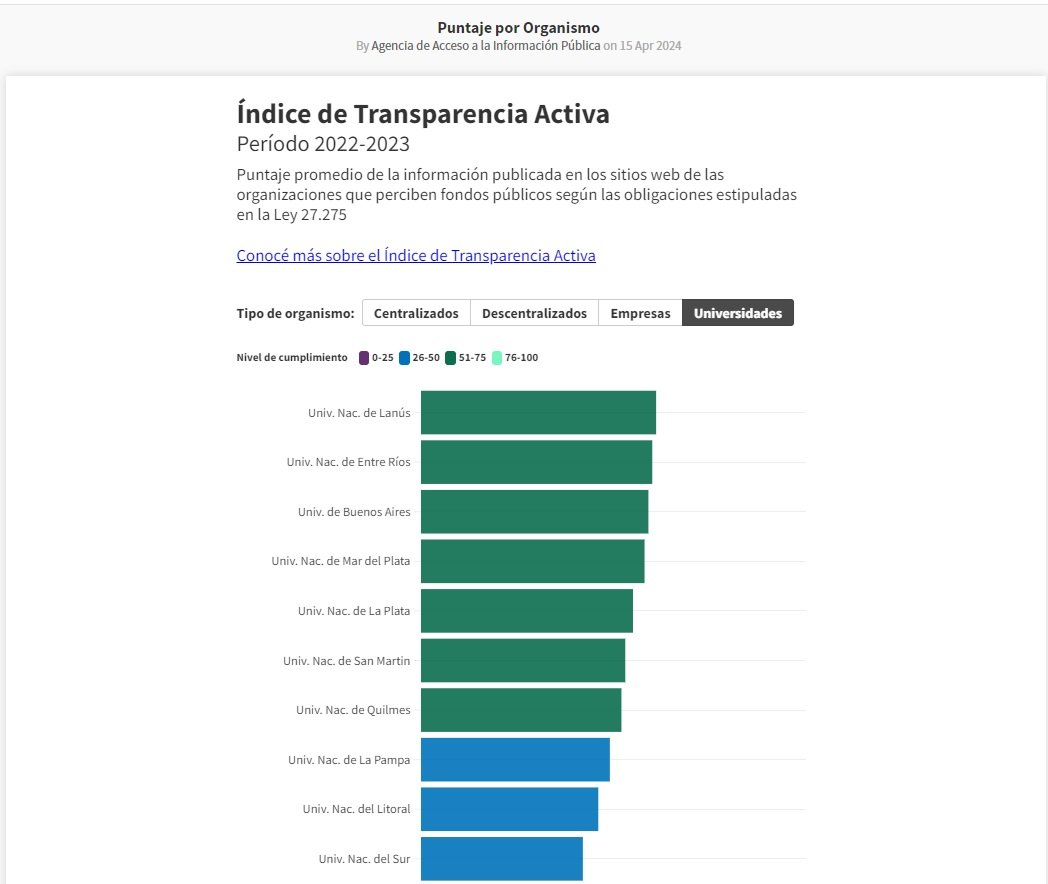Screen dimensions: 1048x884
Task: Click the light green 76-100 legend swatch
Action: tap(497, 358)
